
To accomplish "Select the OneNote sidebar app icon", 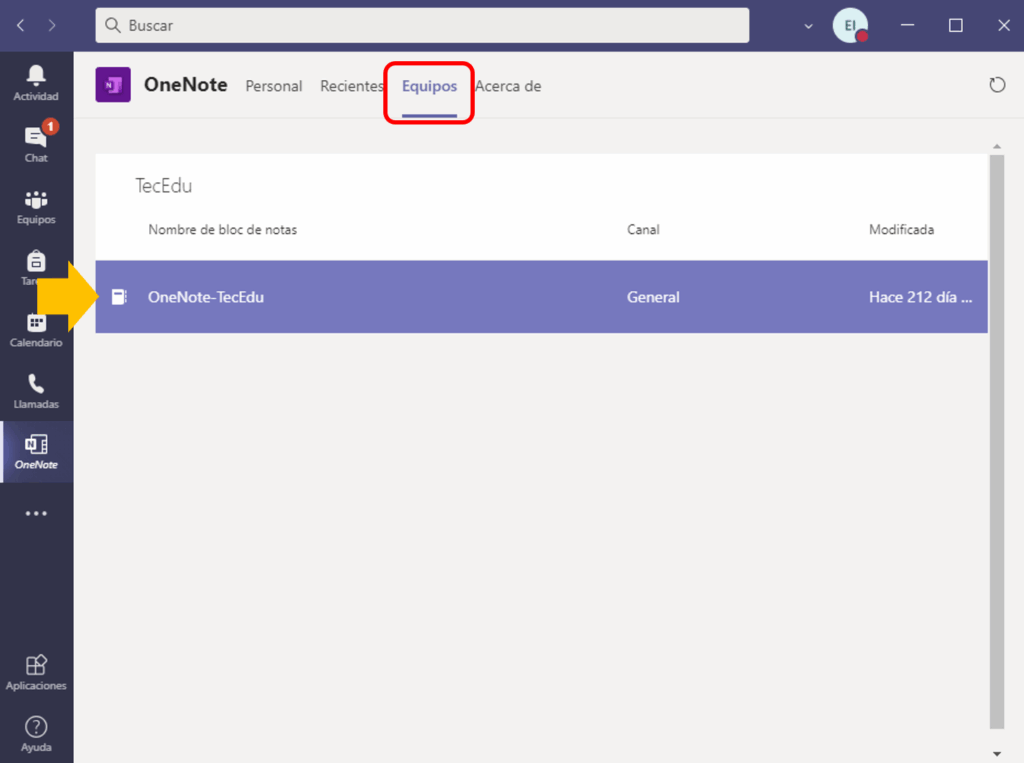I will (36, 452).
